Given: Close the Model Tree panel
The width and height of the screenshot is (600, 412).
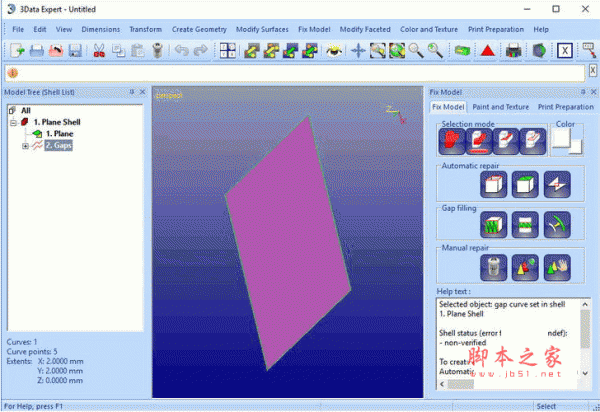Looking at the screenshot, I should click(142, 92).
